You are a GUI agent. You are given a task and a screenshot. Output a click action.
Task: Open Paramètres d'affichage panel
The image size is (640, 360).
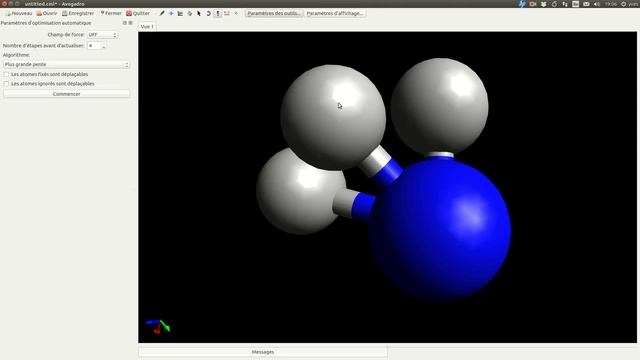[x=335, y=13]
